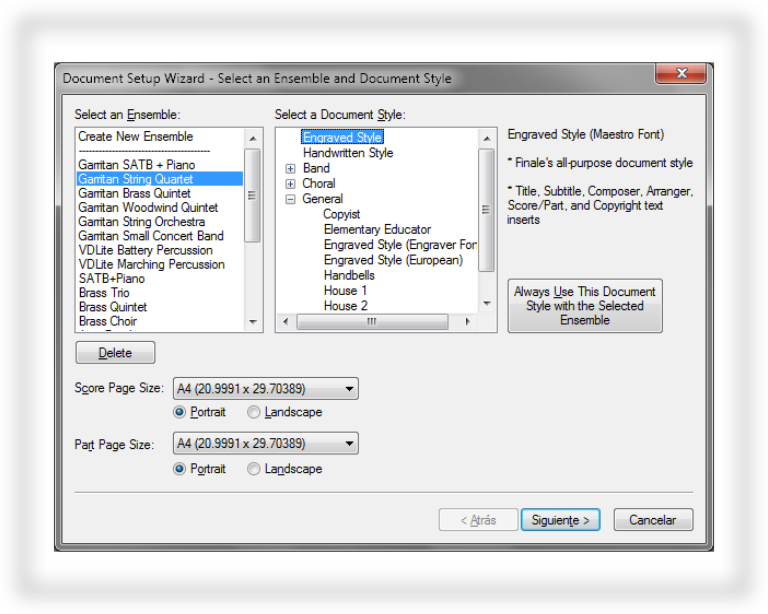
Task: Choose Create New Ensemble in list
Action: point(136,137)
